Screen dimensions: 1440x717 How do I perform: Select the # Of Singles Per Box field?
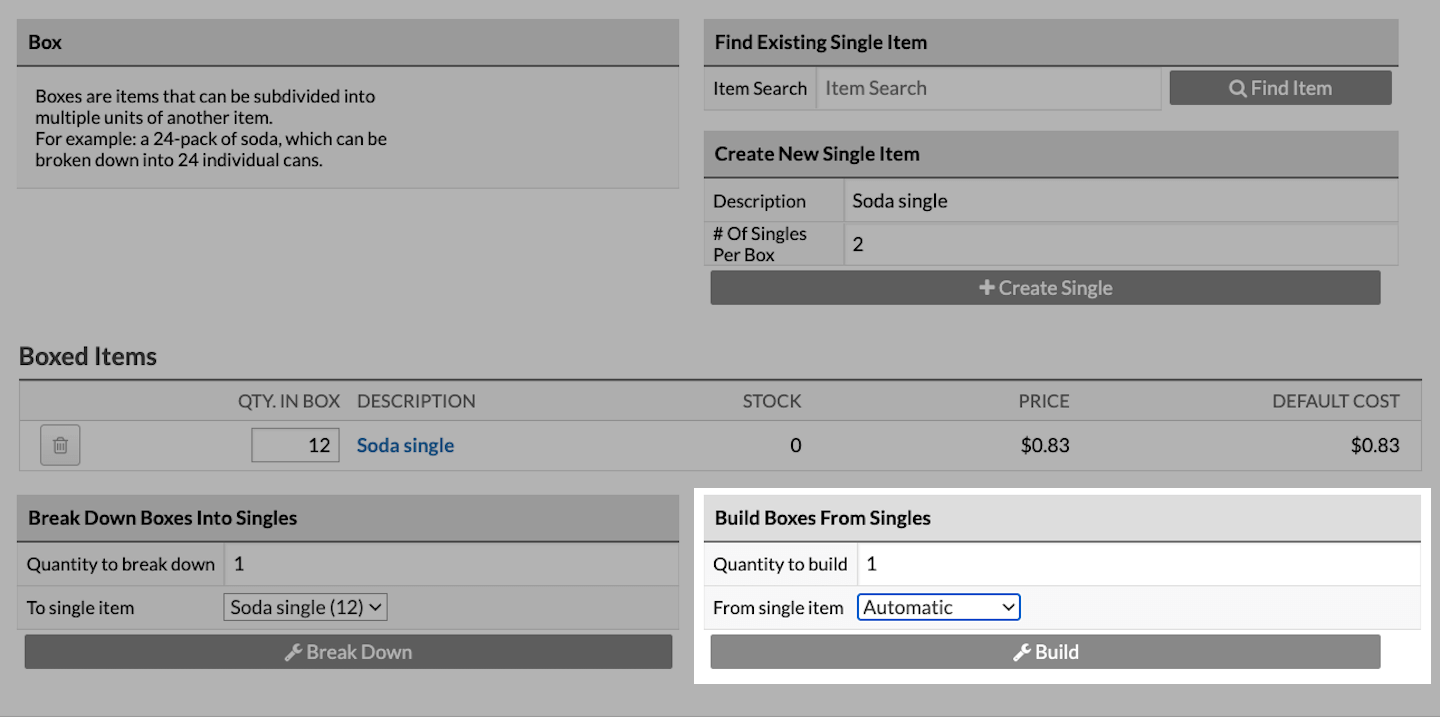[x=1120, y=244]
